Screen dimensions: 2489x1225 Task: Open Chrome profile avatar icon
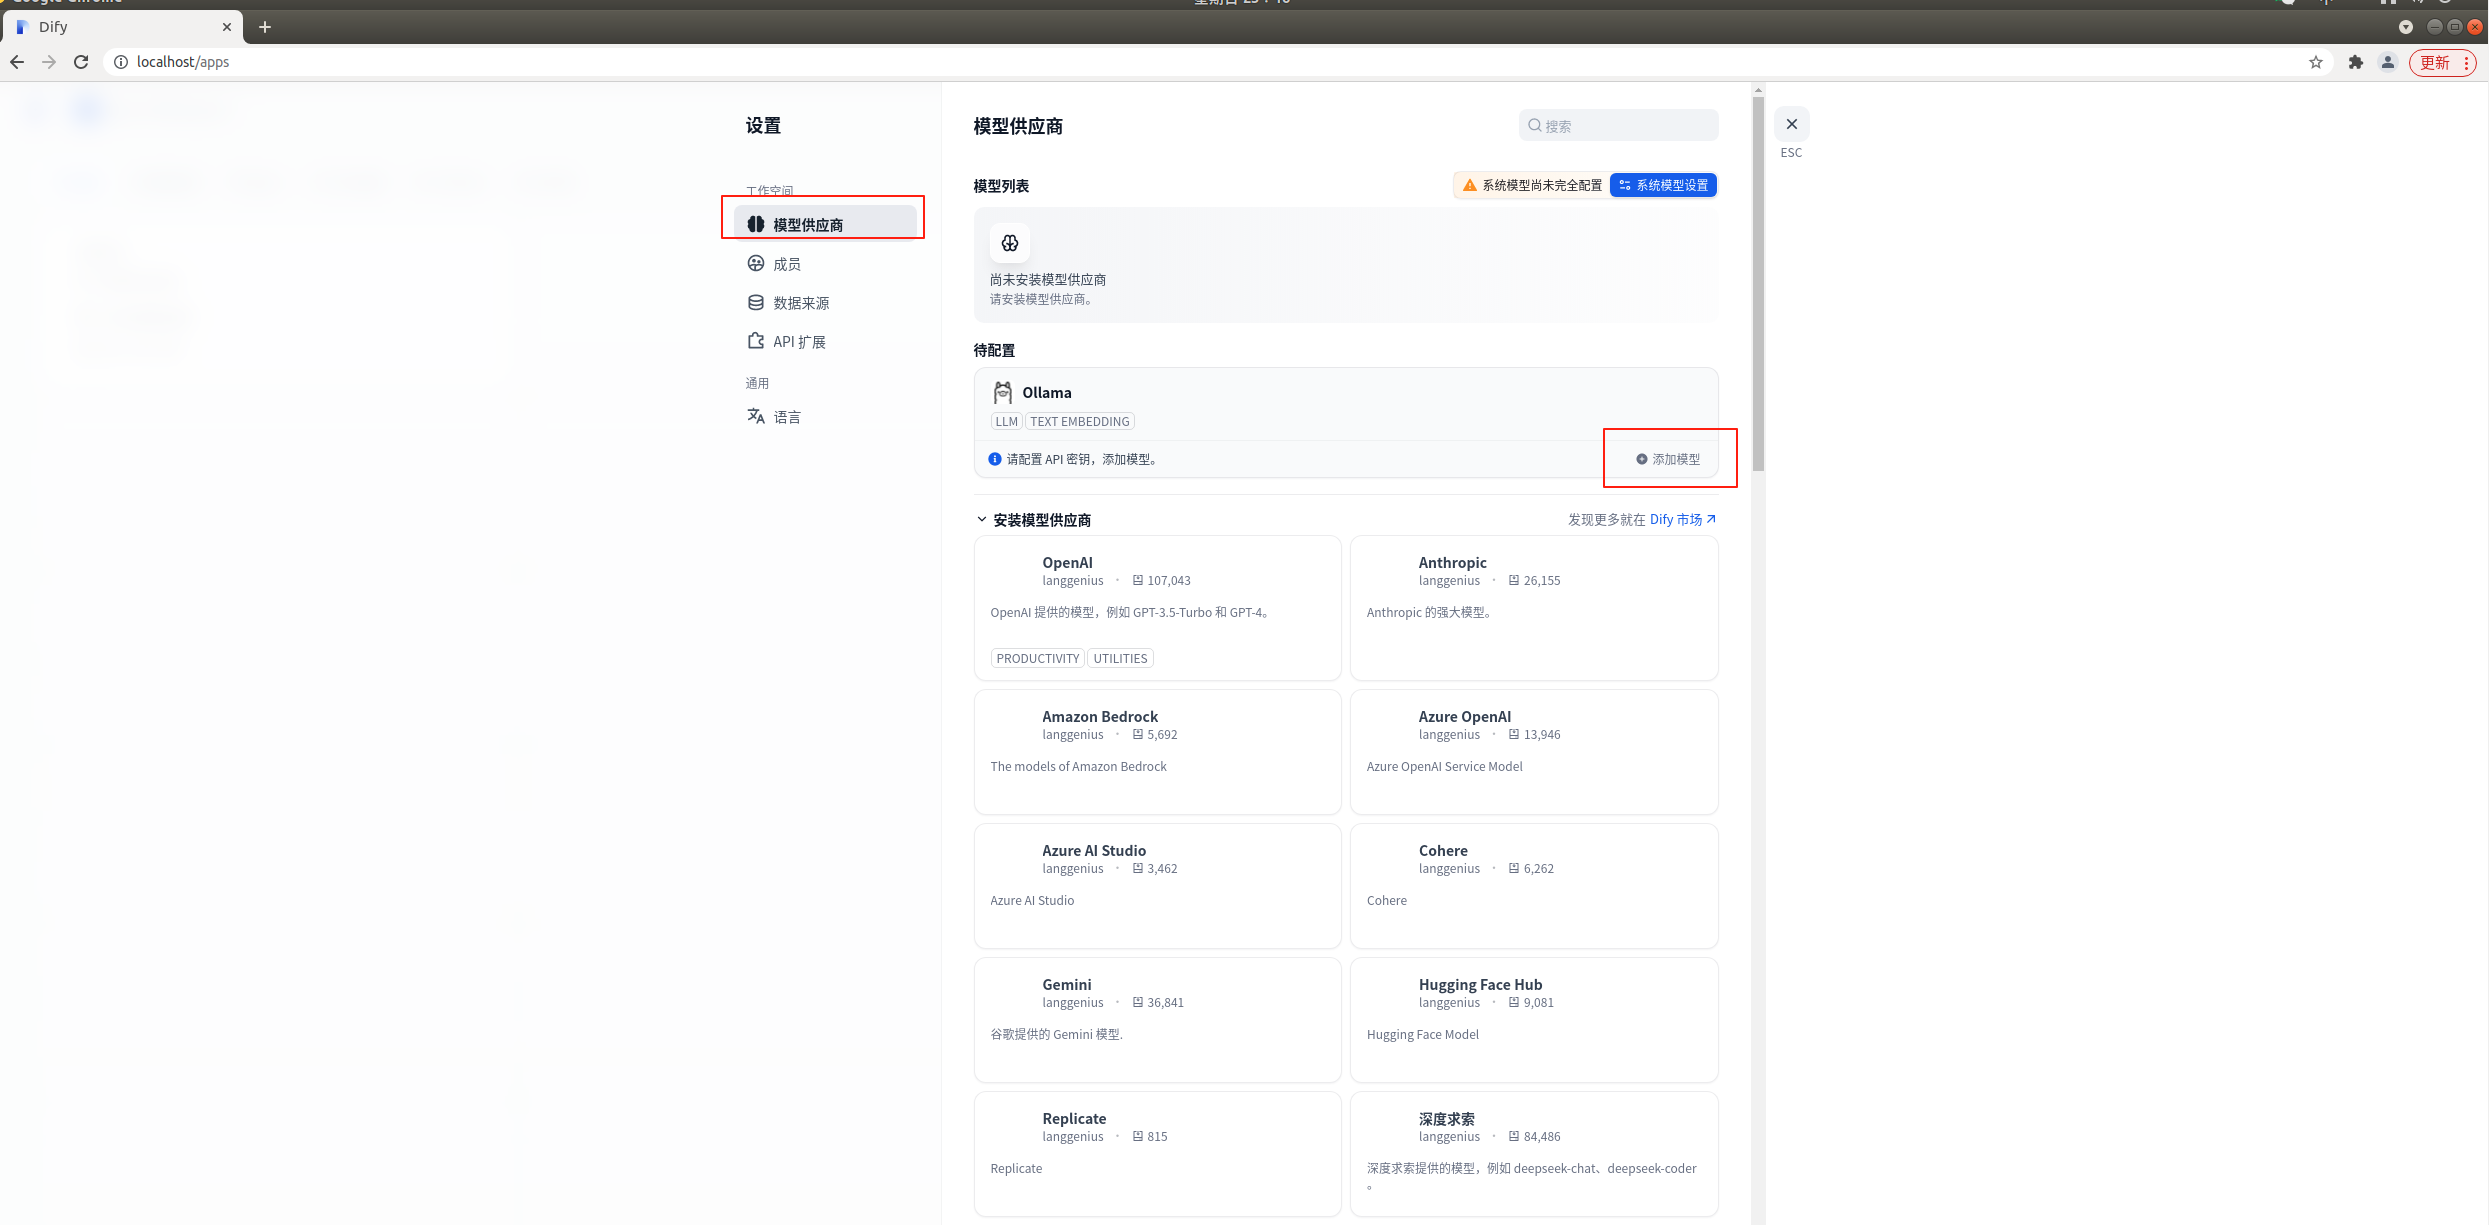2387,62
